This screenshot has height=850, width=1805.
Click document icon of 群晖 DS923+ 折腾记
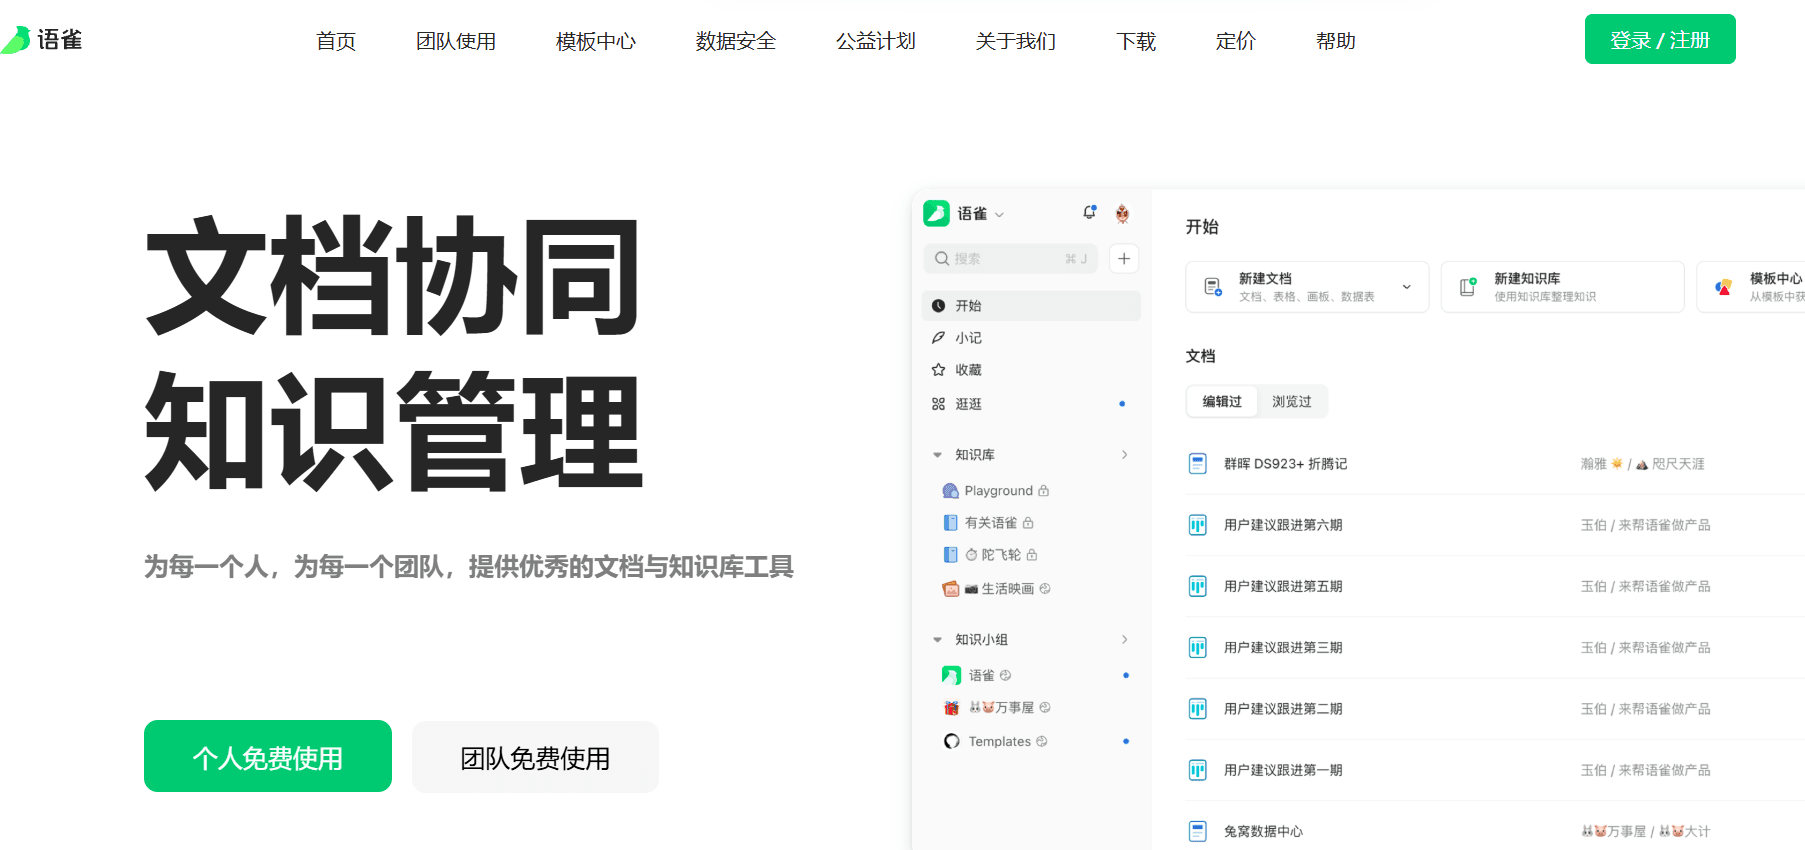click(x=1197, y=464)
